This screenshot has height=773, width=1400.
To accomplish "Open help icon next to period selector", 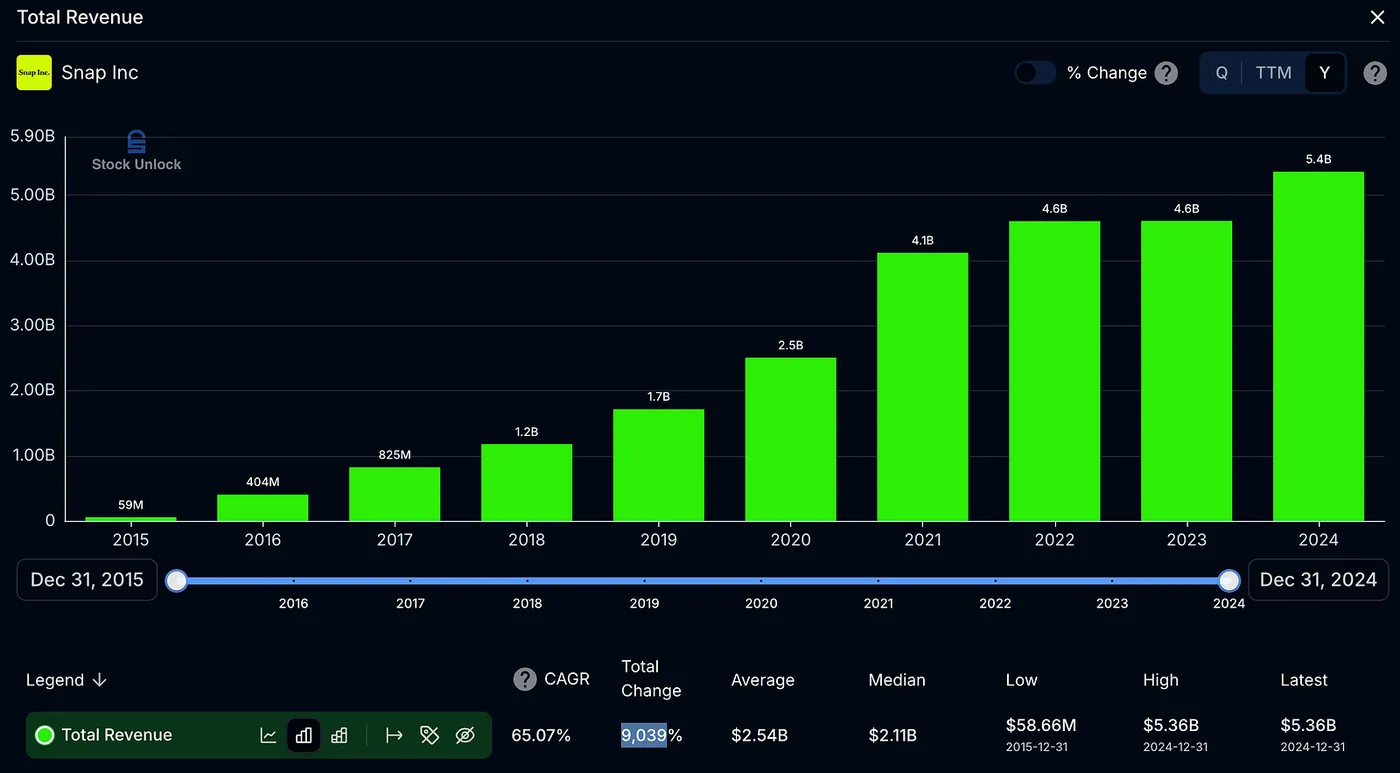I will coord(1376,73).
